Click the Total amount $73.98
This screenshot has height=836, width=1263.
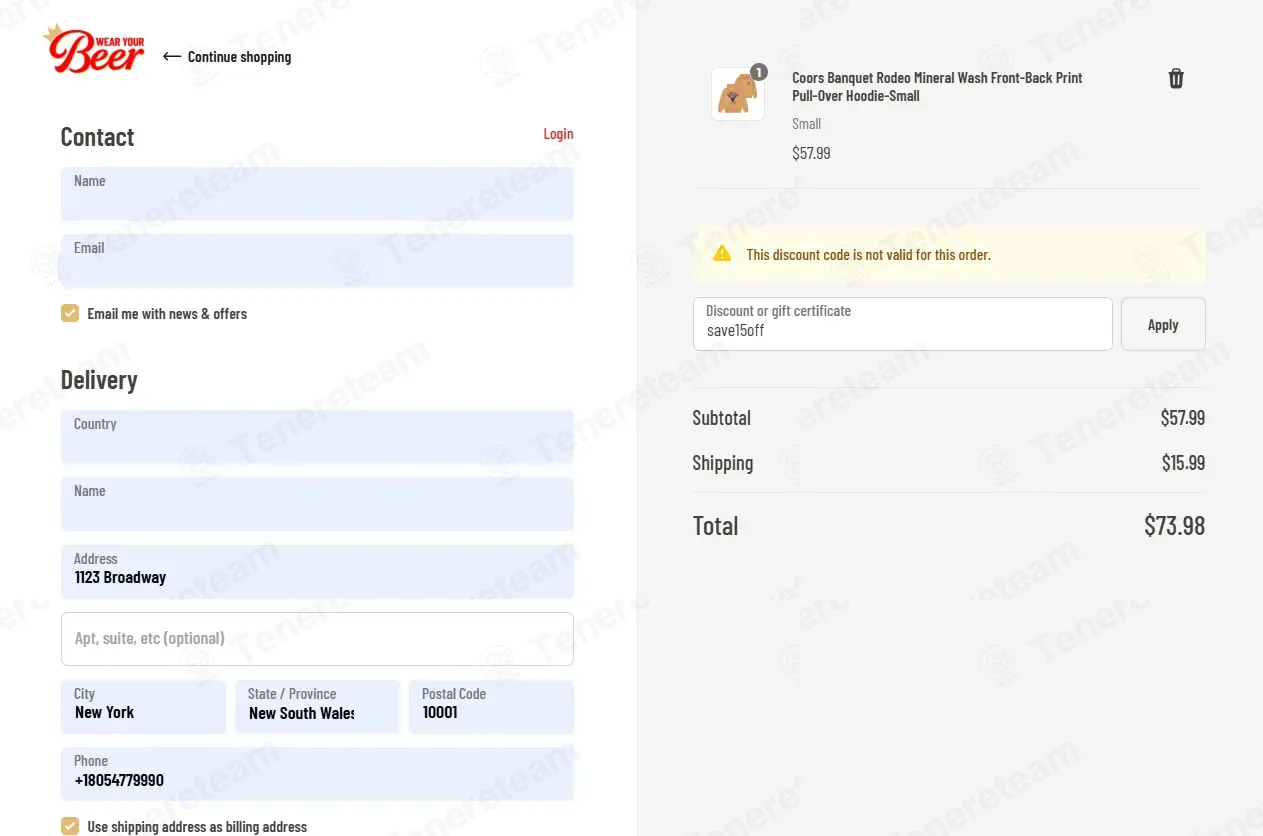point(1174,526)
